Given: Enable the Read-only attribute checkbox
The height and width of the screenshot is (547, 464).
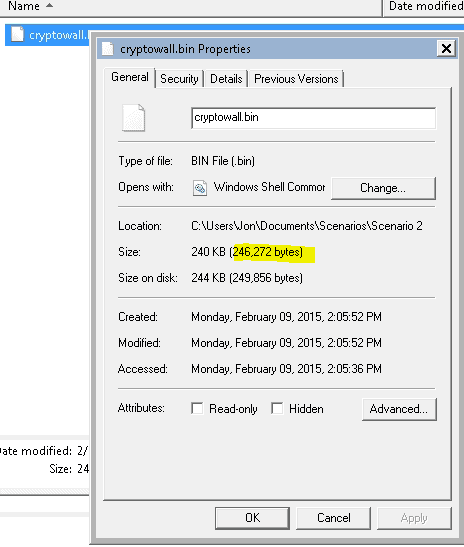Looking at the screenshot, I should (197, 408).
